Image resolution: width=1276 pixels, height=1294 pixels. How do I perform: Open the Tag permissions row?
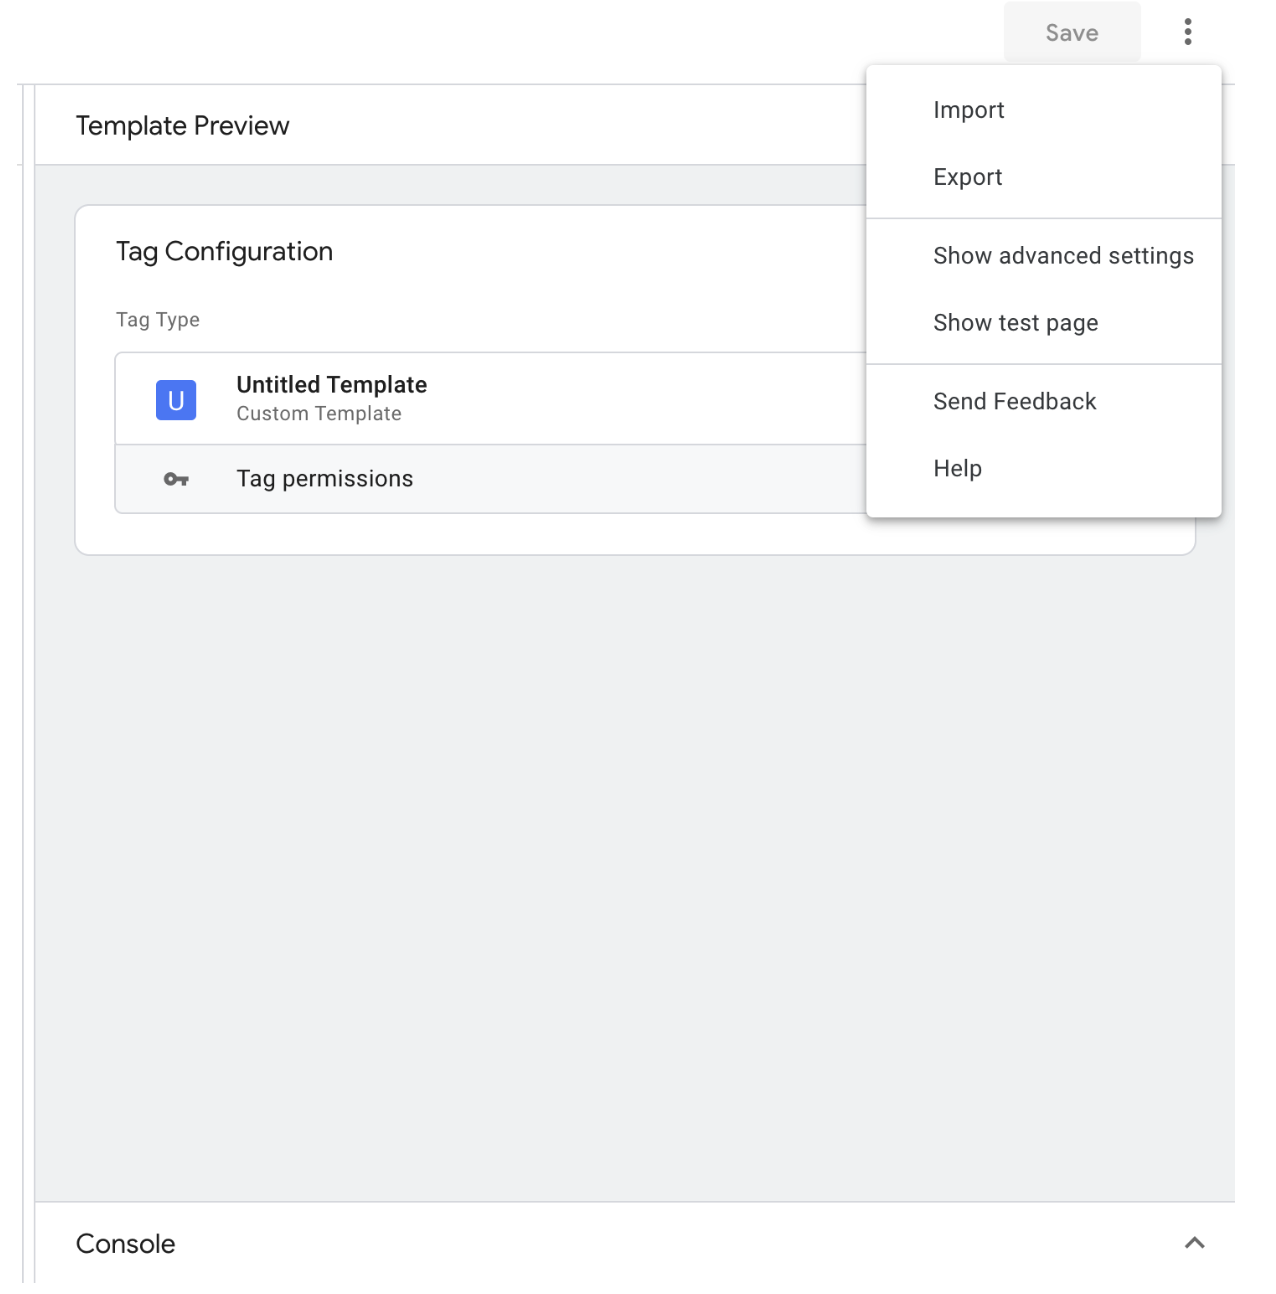click(324, 478)
